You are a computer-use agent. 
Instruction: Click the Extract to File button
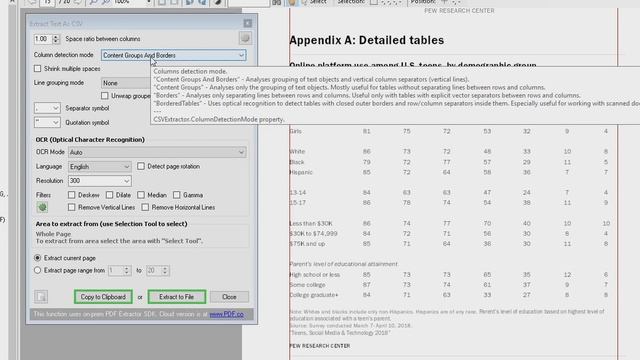177,297
